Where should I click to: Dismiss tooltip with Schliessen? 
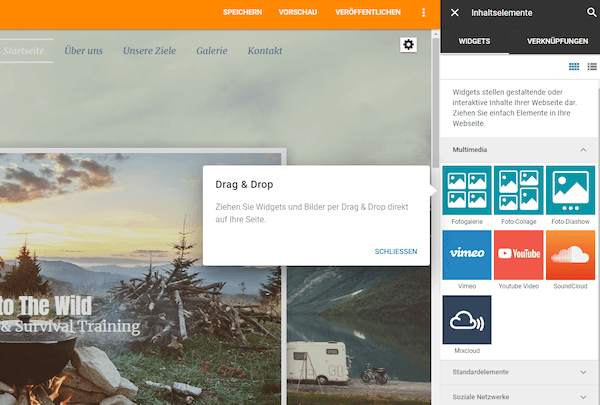[x=396, y=251]
